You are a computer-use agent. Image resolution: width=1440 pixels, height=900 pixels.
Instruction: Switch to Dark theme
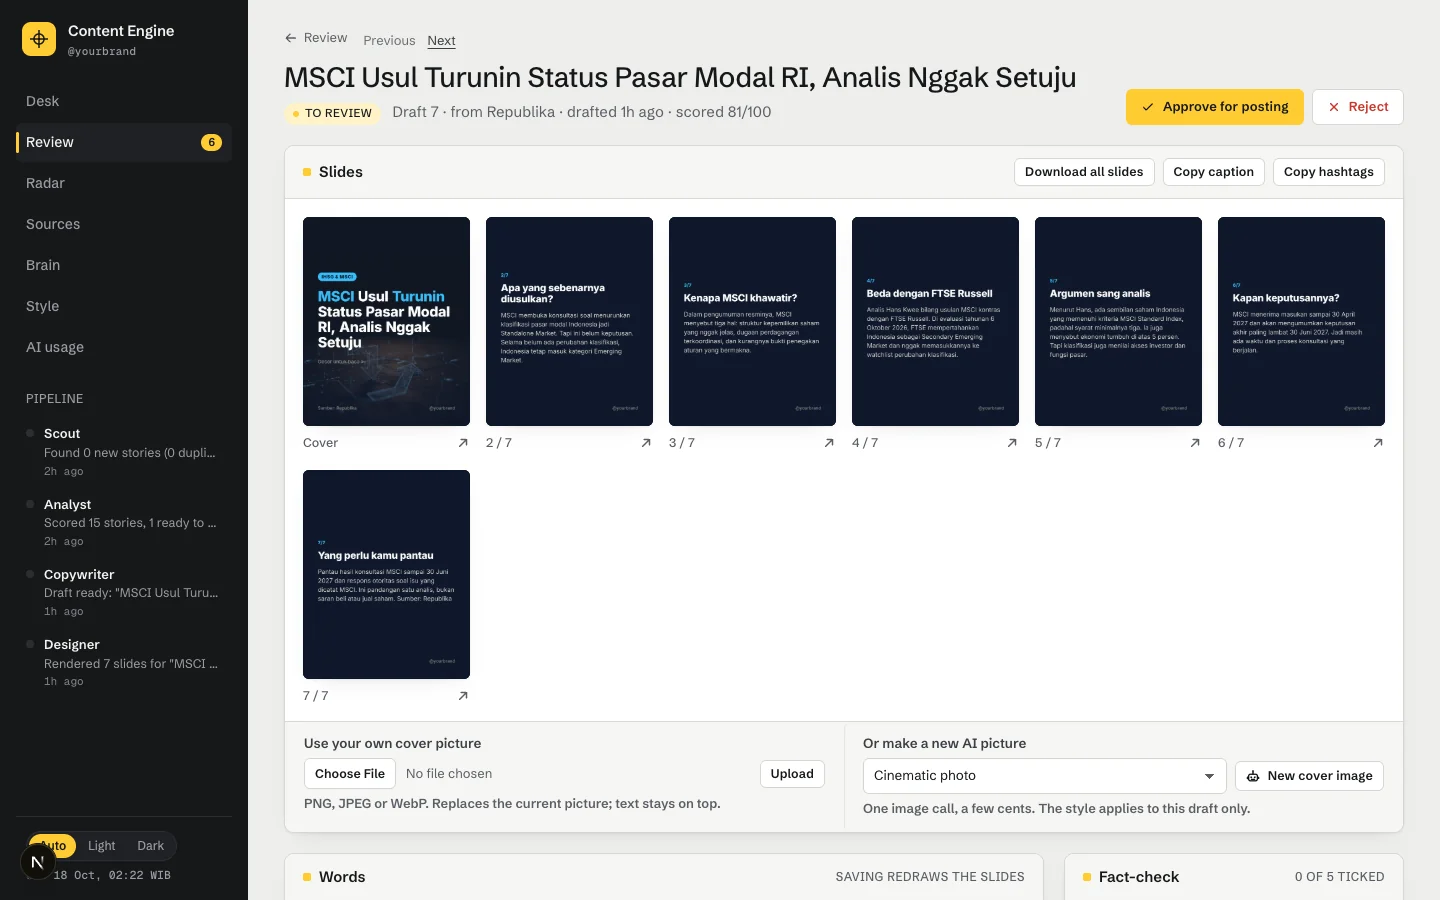pos(150,846)
